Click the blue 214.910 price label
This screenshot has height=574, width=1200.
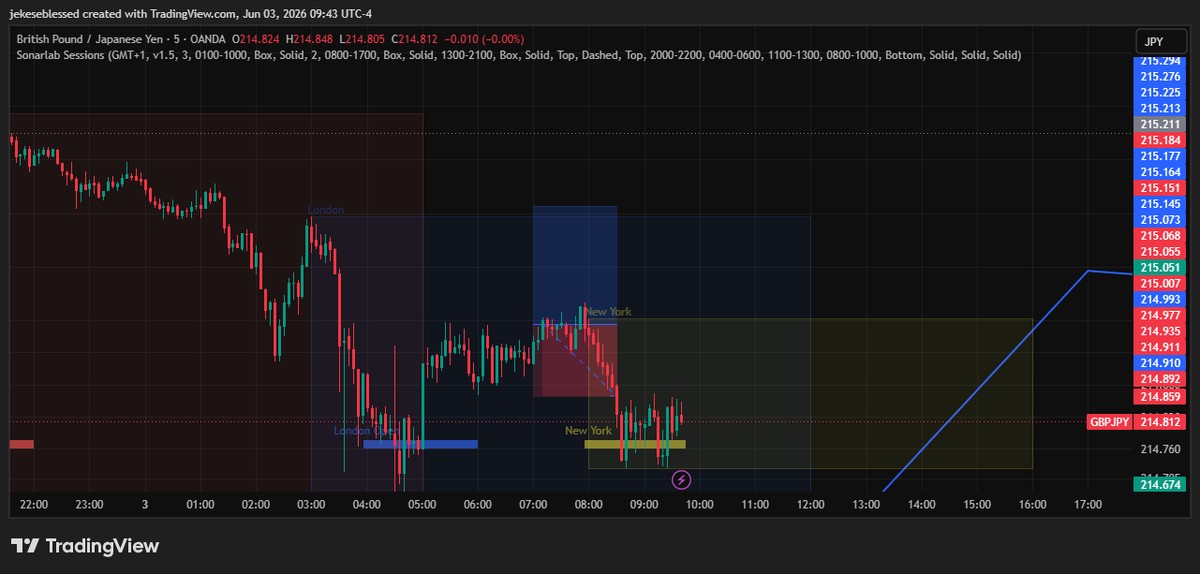coord(1160,363)
